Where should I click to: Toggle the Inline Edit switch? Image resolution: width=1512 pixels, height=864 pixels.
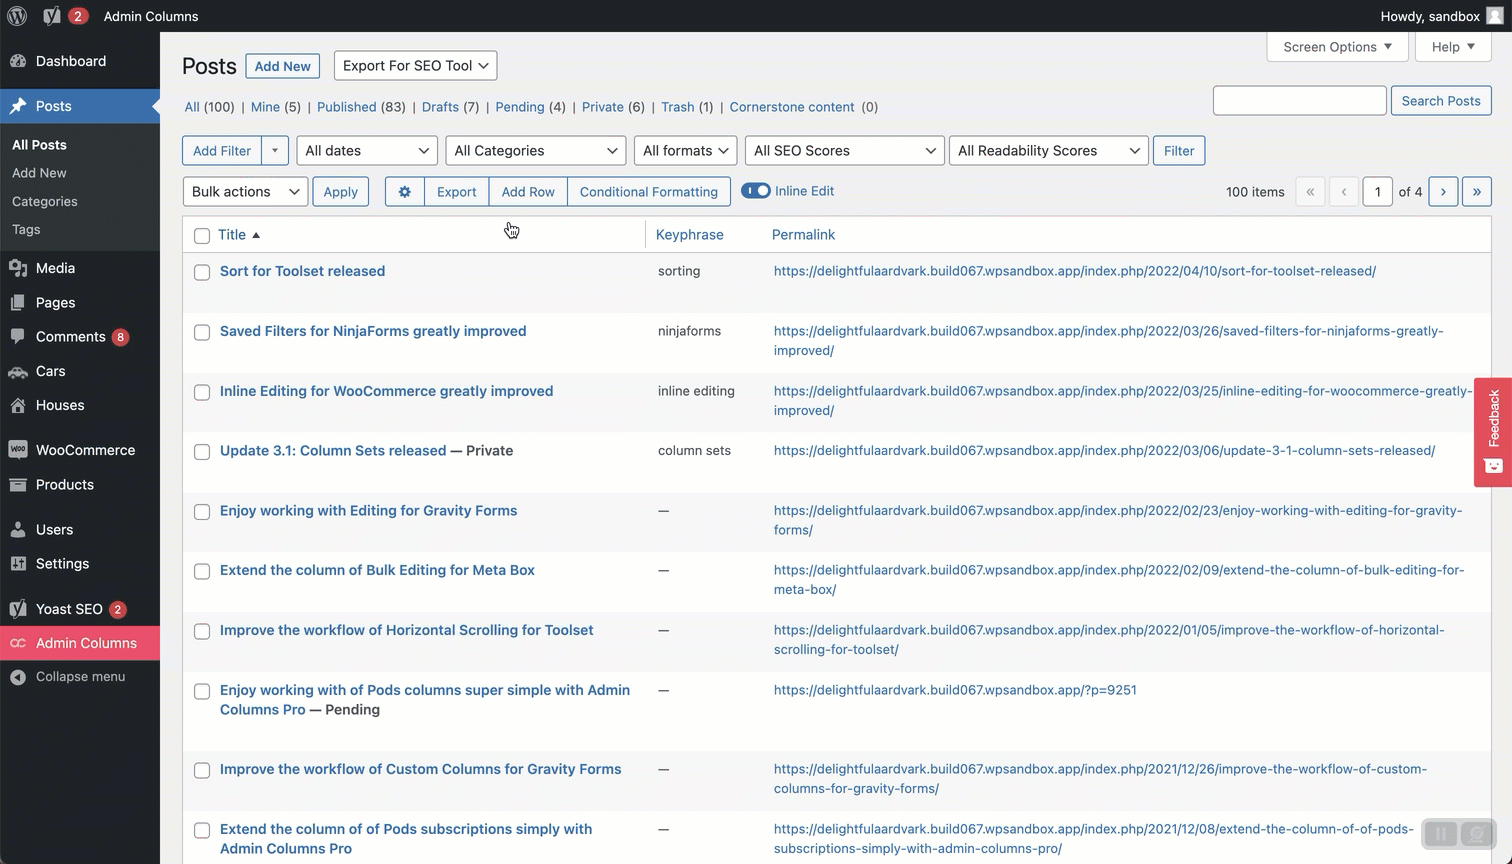click(756, 191)
